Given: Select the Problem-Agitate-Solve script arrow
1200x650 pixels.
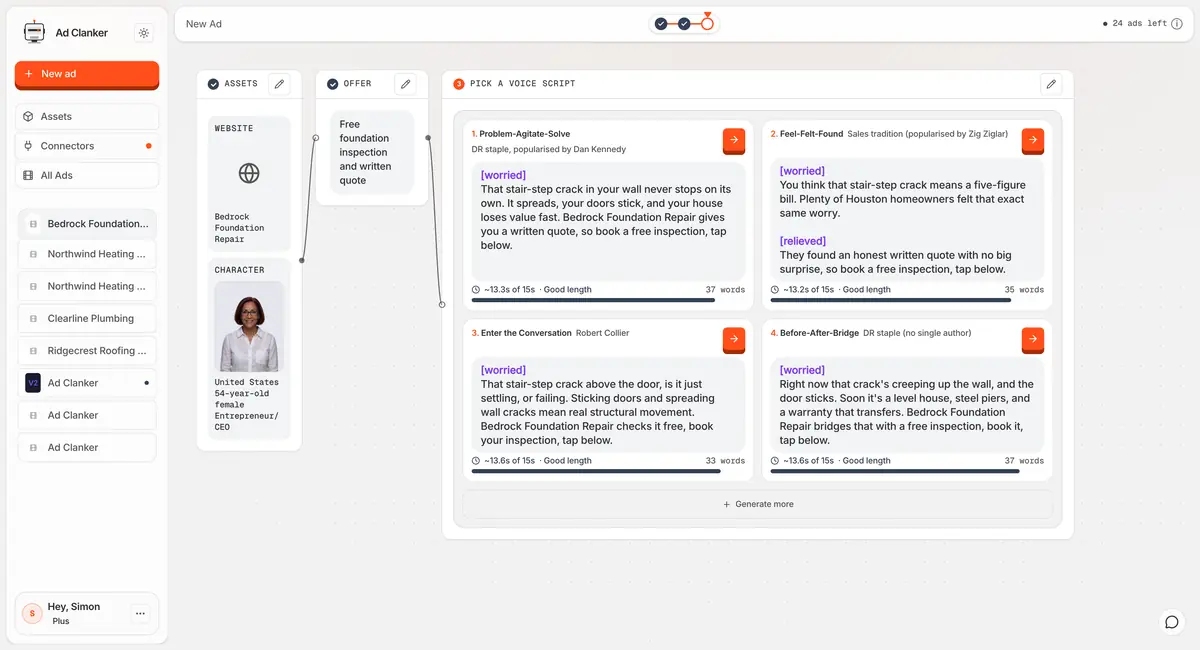Looking at the screenshot, I should [x=734, y=141].
